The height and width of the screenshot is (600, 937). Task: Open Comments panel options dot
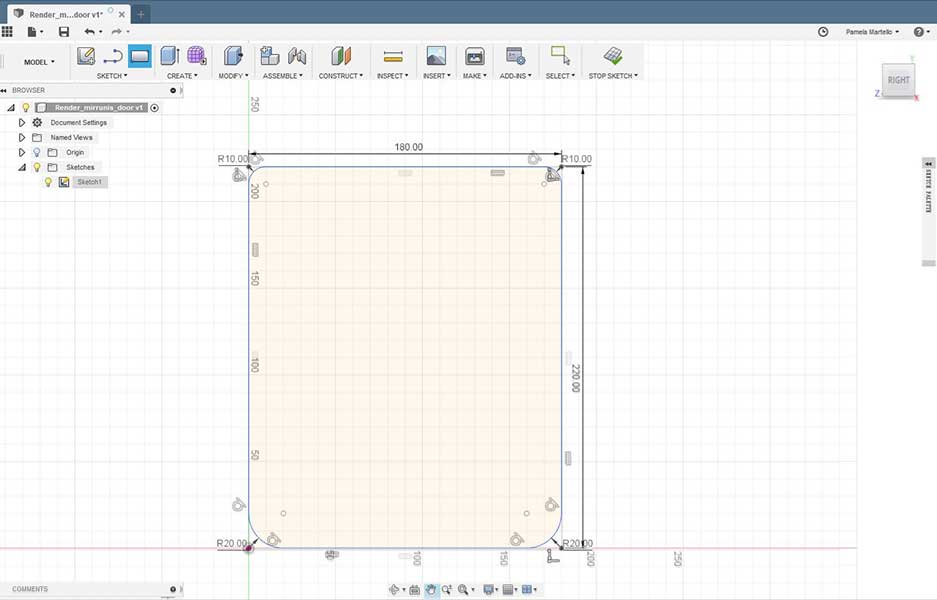tap(173, 589)
